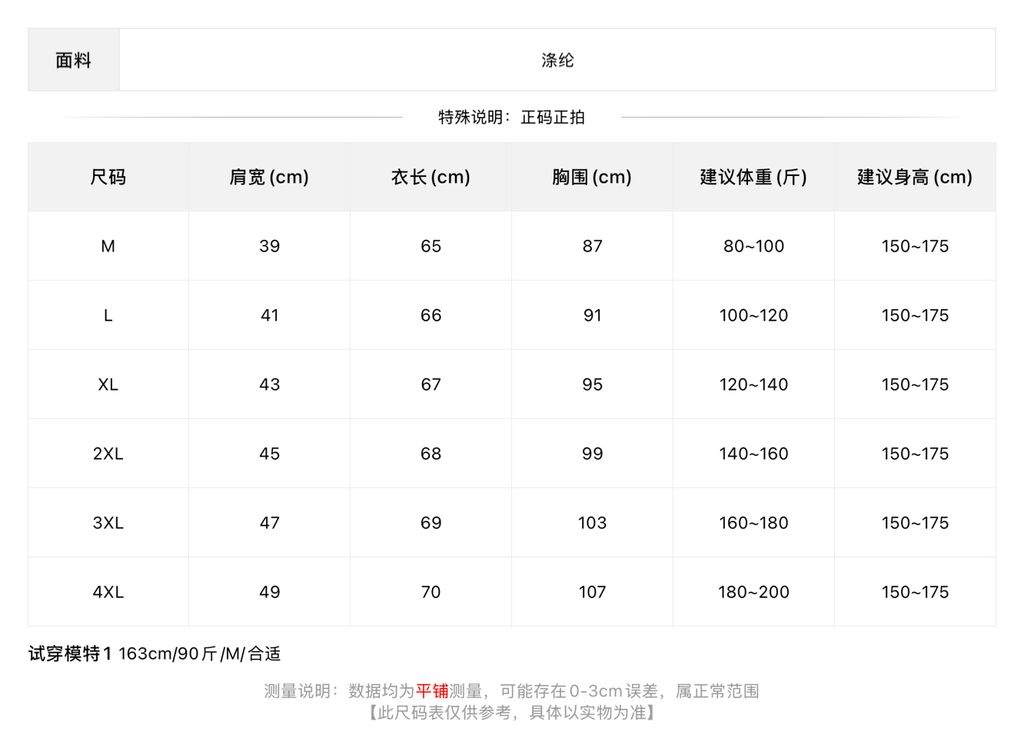Click the 3XL size row label
This screenshot has height=751, width=1024.
pos(108,523)
